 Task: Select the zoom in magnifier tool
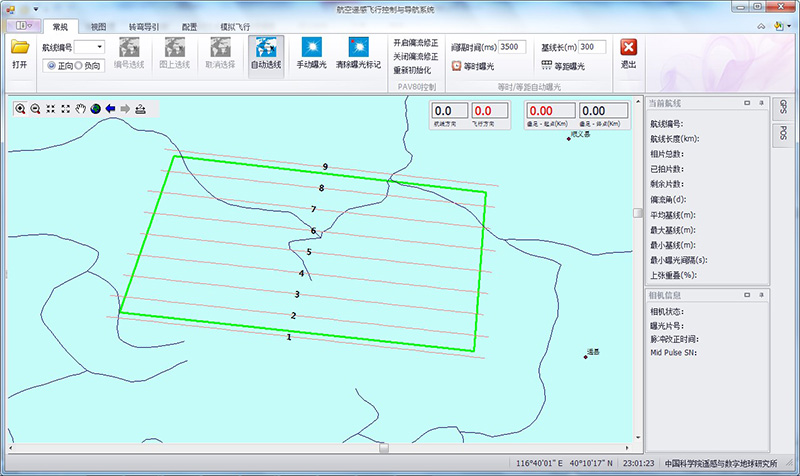pos(20,108)
